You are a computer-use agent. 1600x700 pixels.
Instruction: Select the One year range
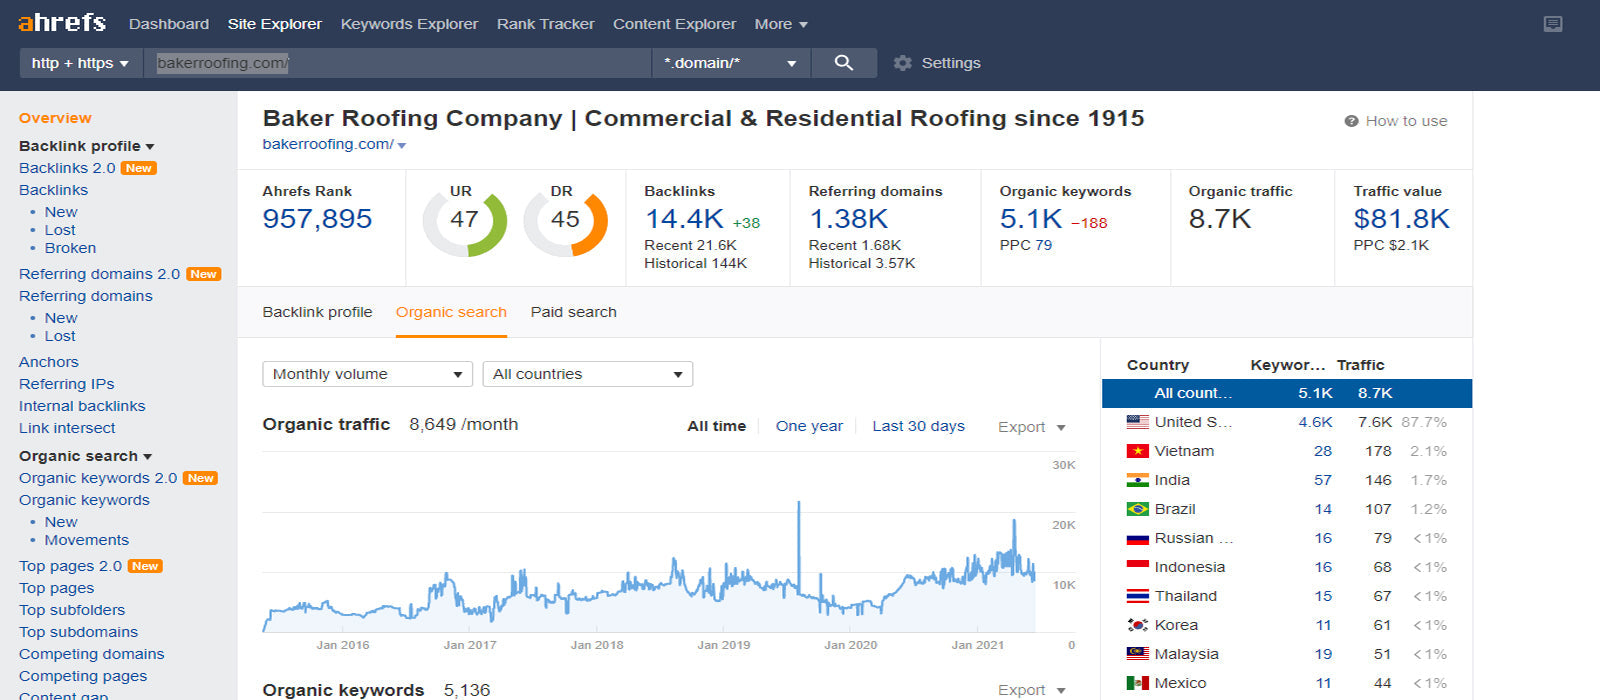pos(809,426)
